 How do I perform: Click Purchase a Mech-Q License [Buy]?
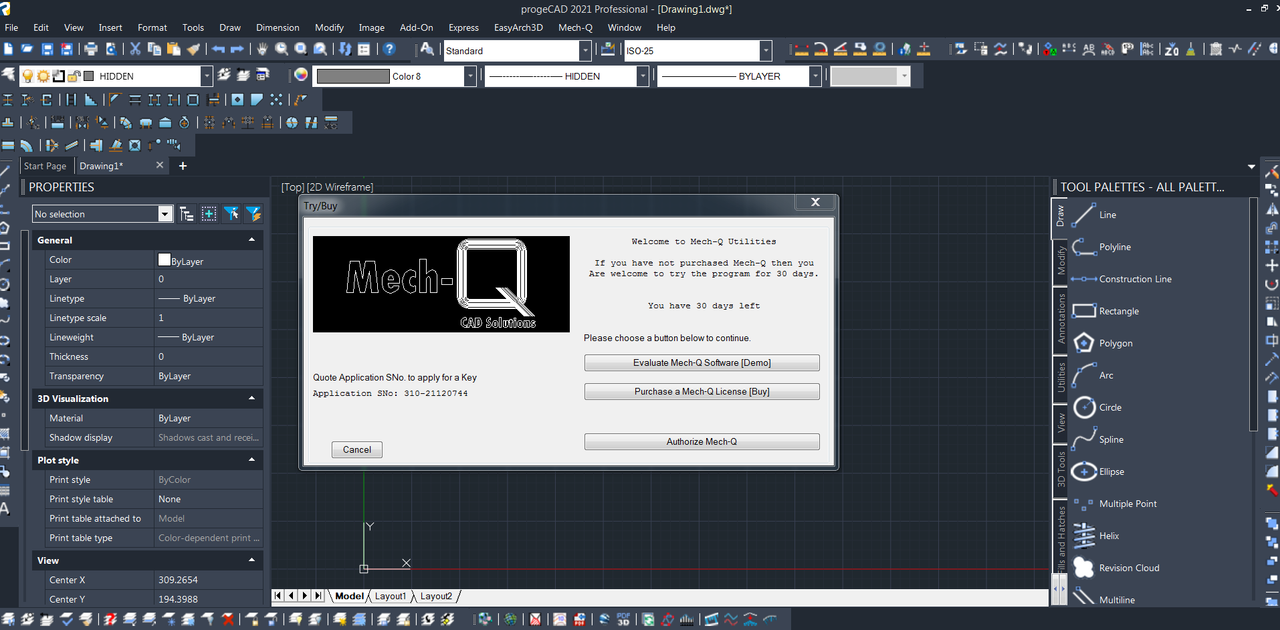tap(702, 392)
